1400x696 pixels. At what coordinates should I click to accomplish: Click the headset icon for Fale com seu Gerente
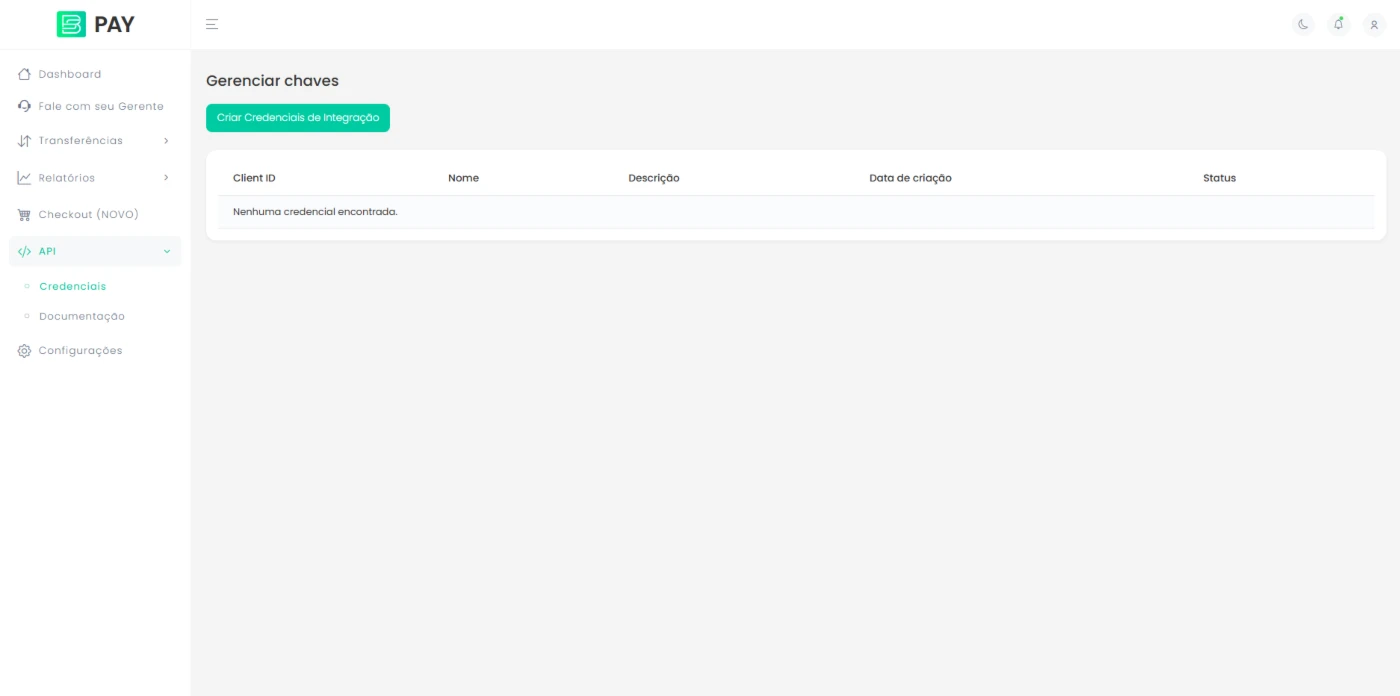(x=25, y=106)
